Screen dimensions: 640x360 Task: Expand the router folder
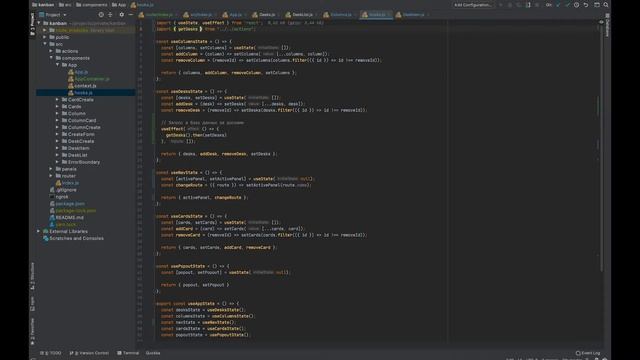click(x=51, y=176)
